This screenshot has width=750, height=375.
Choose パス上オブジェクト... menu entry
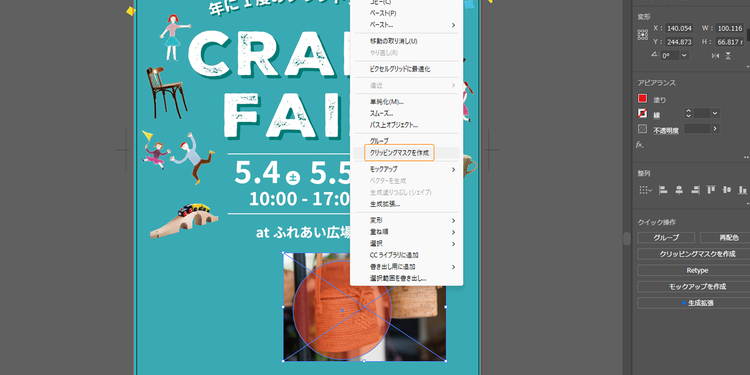coord(407,125)
